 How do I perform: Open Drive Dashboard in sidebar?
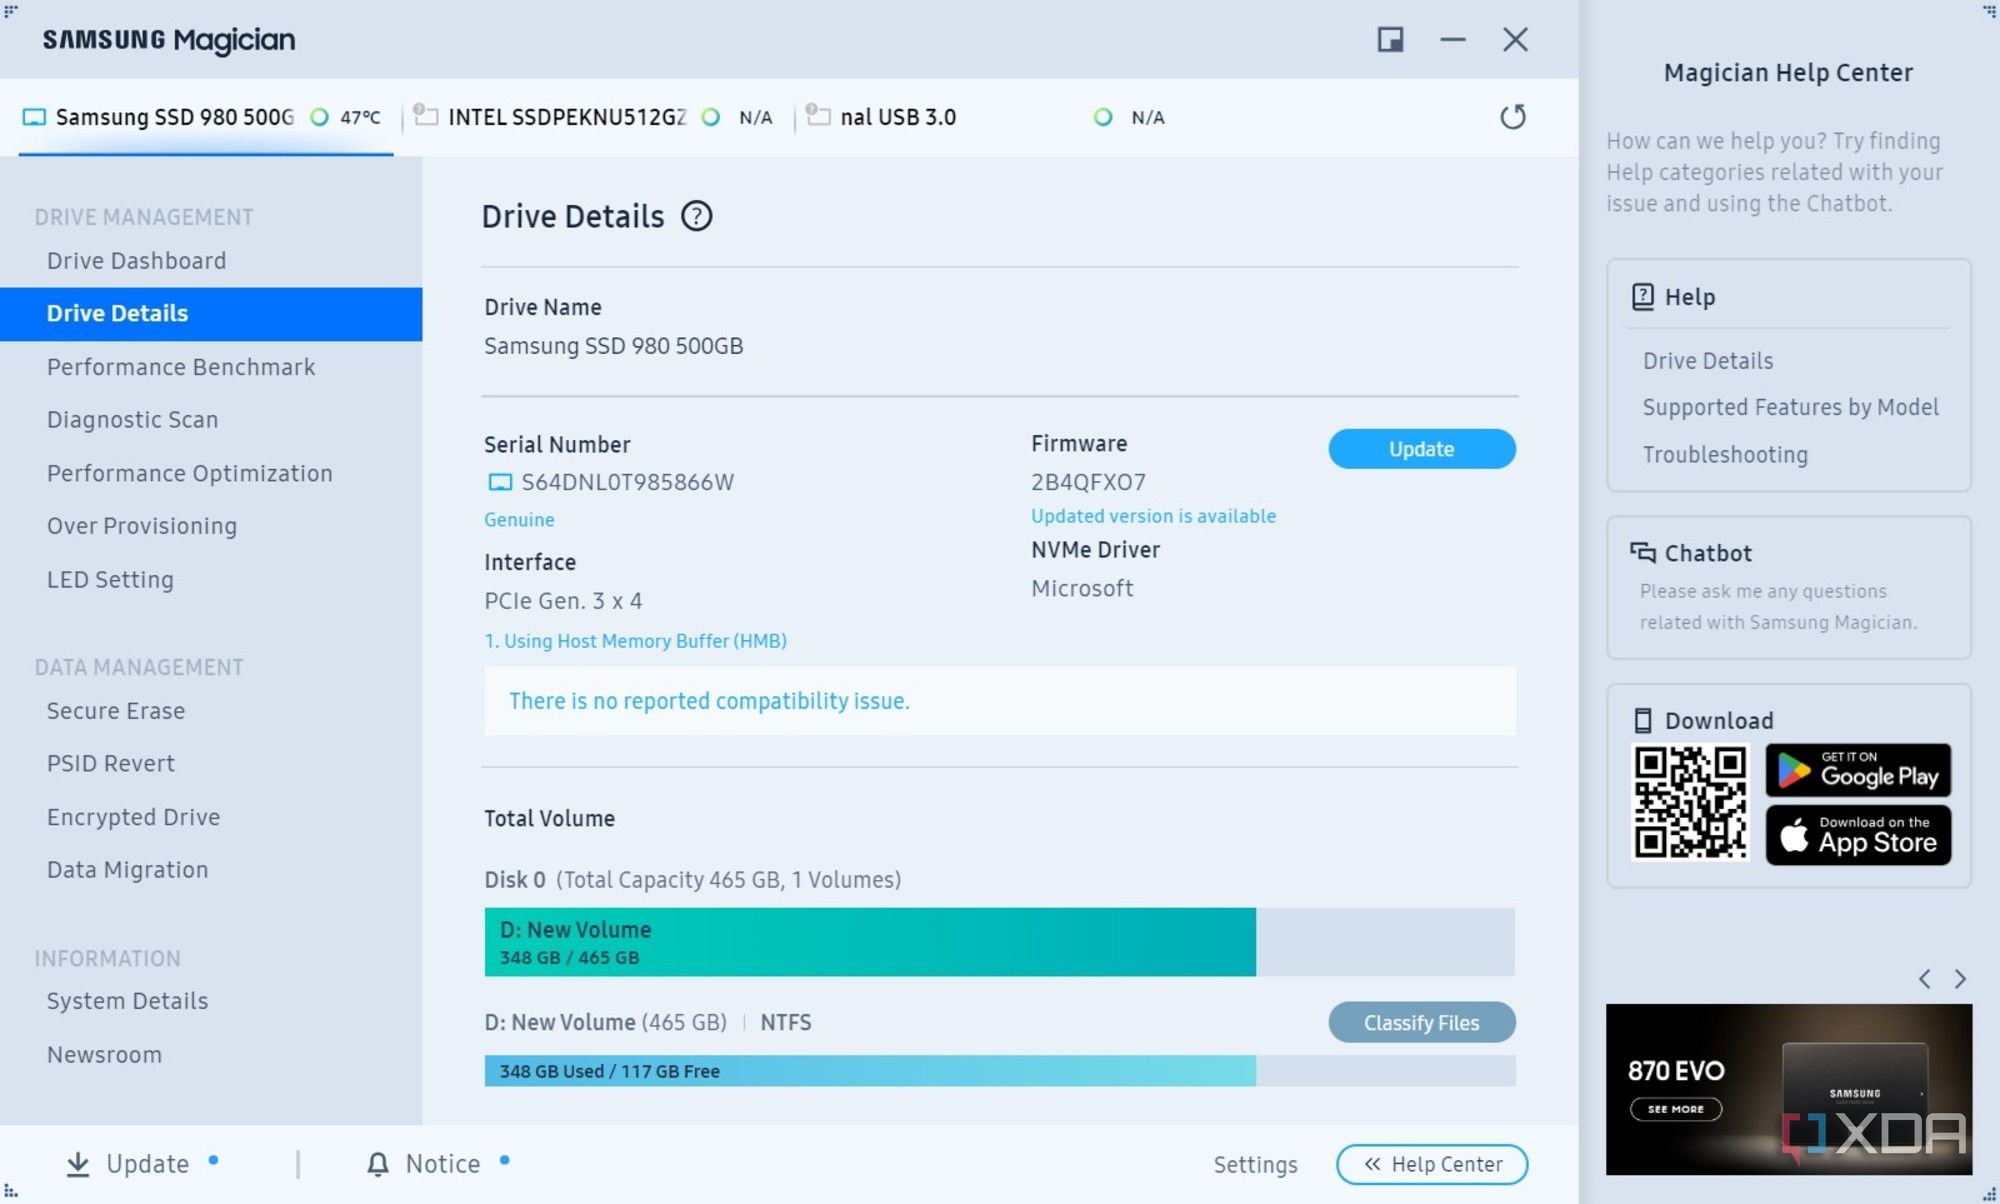pos(136,261)
